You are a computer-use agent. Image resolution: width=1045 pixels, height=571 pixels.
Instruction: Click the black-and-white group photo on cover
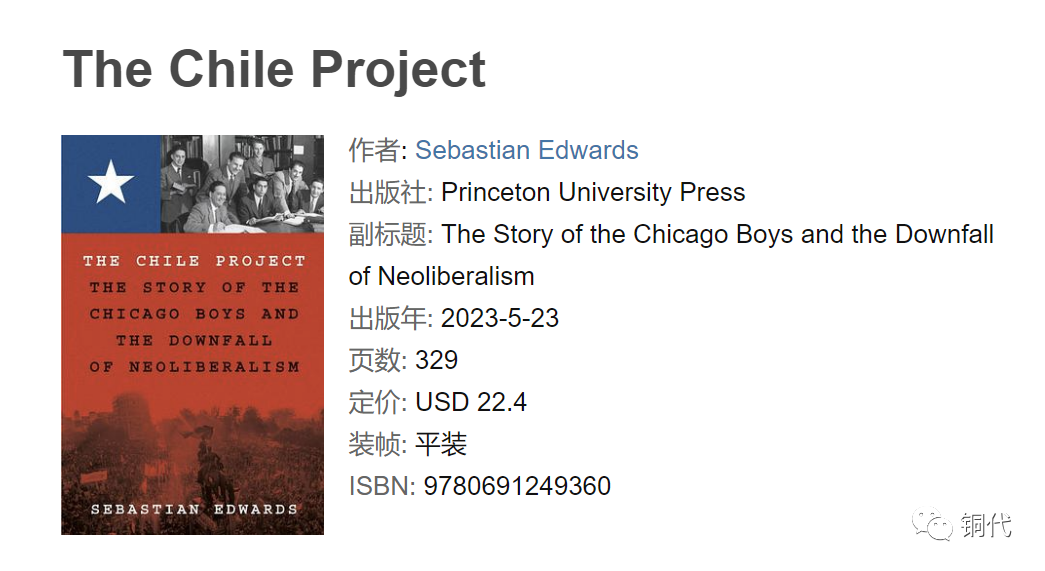(243, 184)
